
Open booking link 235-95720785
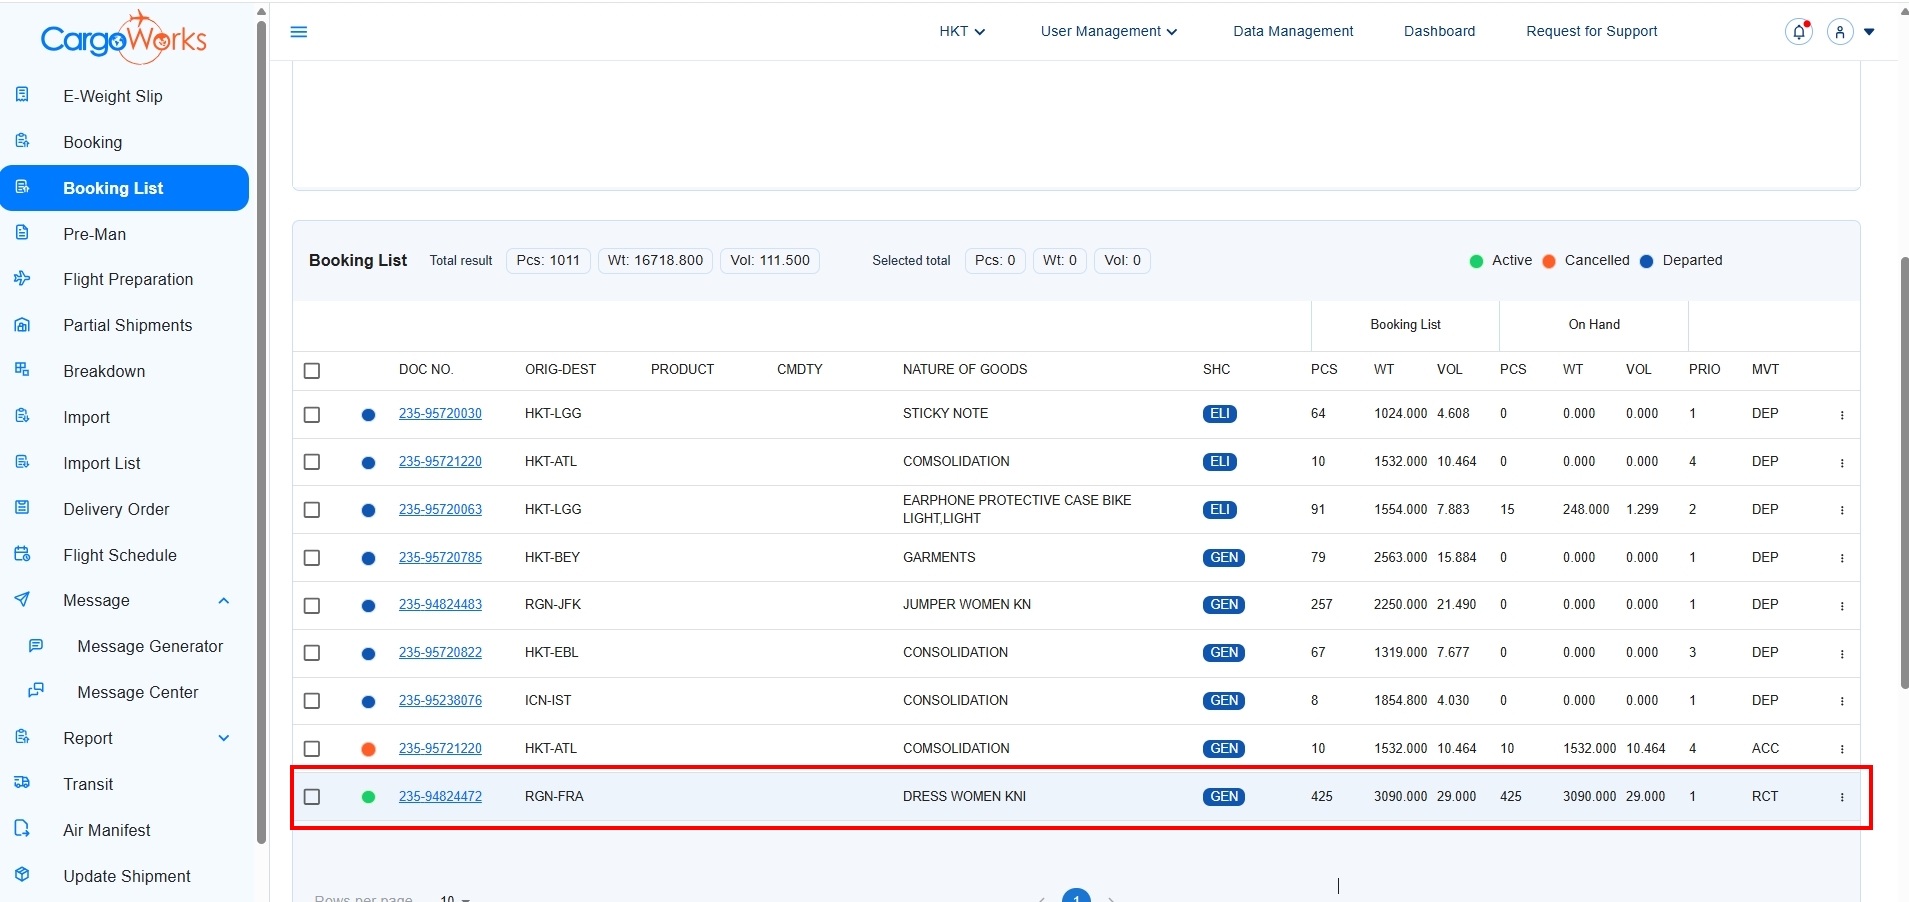point(440,558)
